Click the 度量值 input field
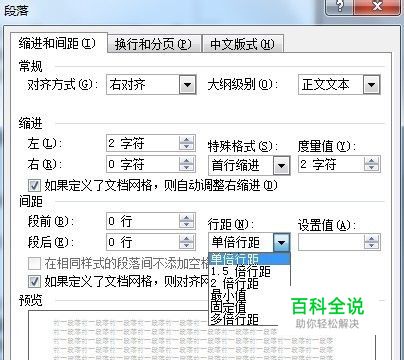Viewport: 404px width, 360px height. coord(331,164)
